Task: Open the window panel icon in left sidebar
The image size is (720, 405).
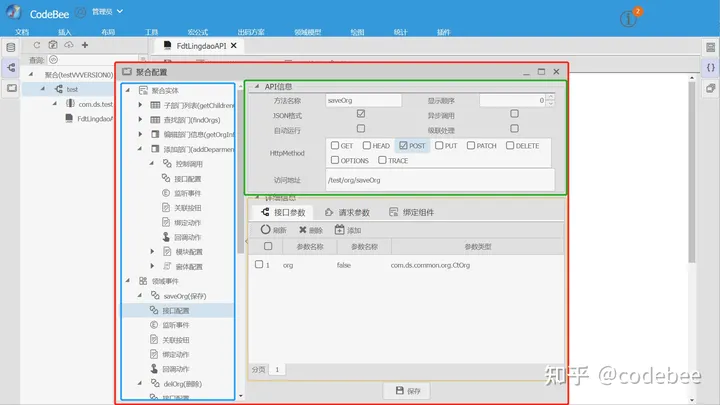Action: click(x=11, y=88)
